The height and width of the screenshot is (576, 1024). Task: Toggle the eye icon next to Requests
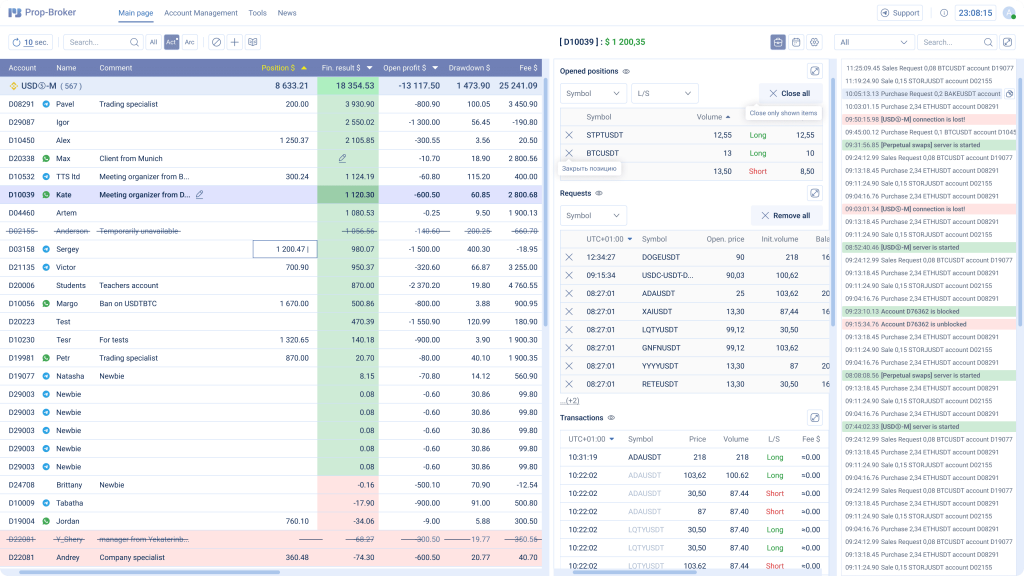pos(598,191)
